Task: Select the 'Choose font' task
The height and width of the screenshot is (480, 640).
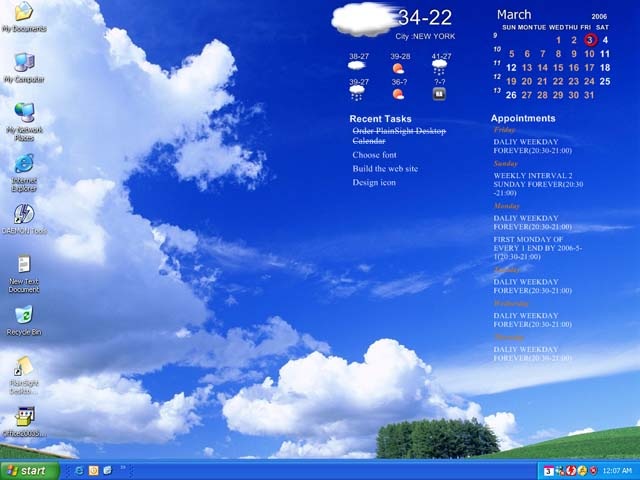Action: (375, 155)
